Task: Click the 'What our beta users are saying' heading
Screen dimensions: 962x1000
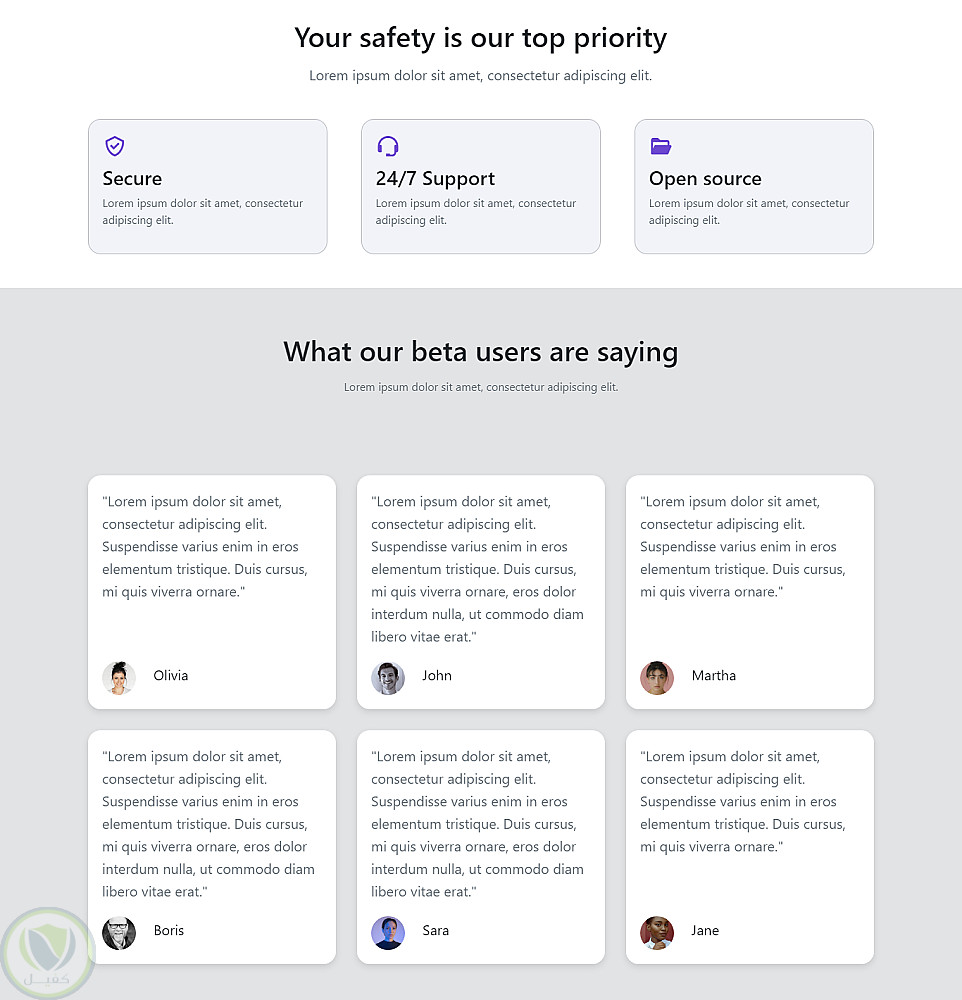Action: (481, 352)
